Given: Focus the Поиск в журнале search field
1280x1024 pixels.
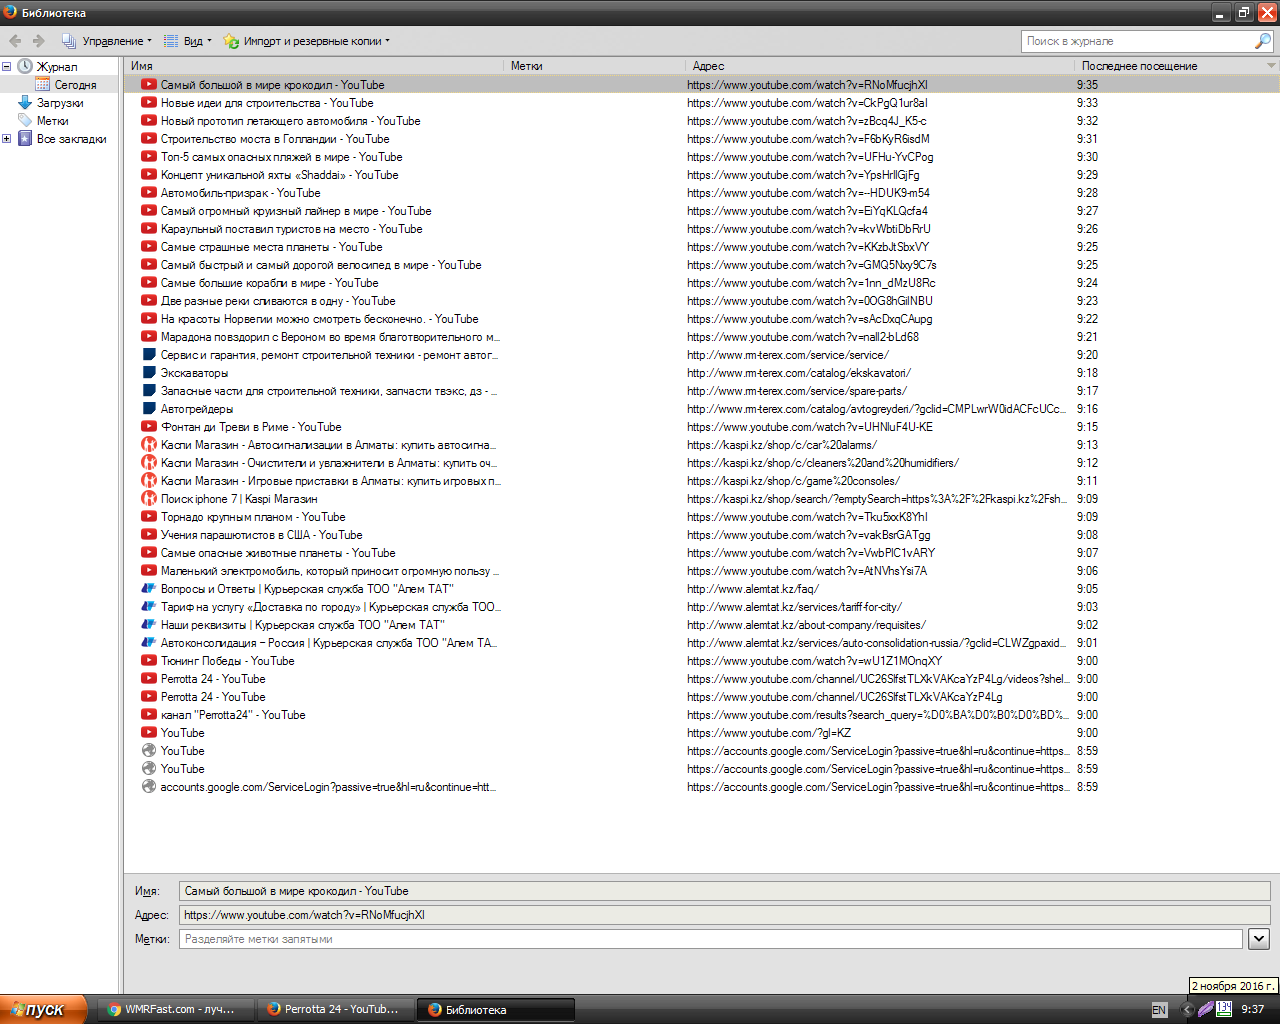Looking at the screenshot, I should click(1139, 41).
